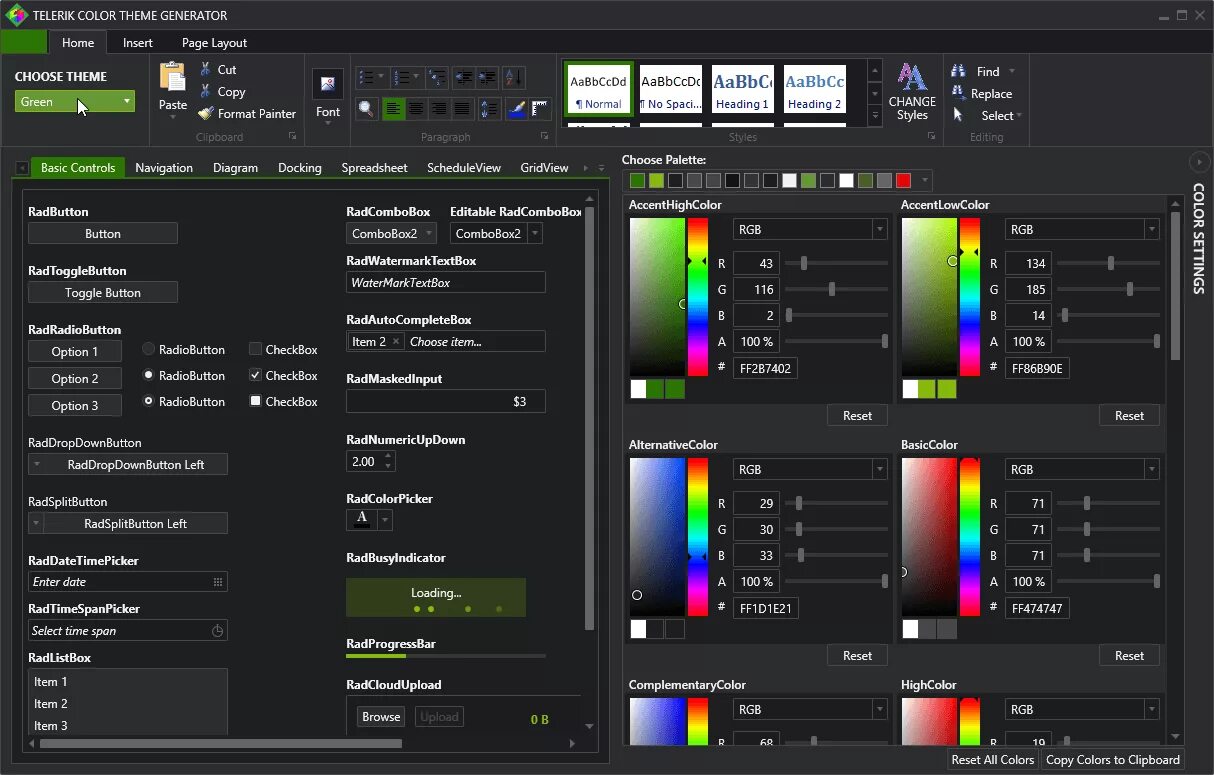The image size is (1214, 775).
Task: Click the justify alignment icon
Action: click(462, 108)
